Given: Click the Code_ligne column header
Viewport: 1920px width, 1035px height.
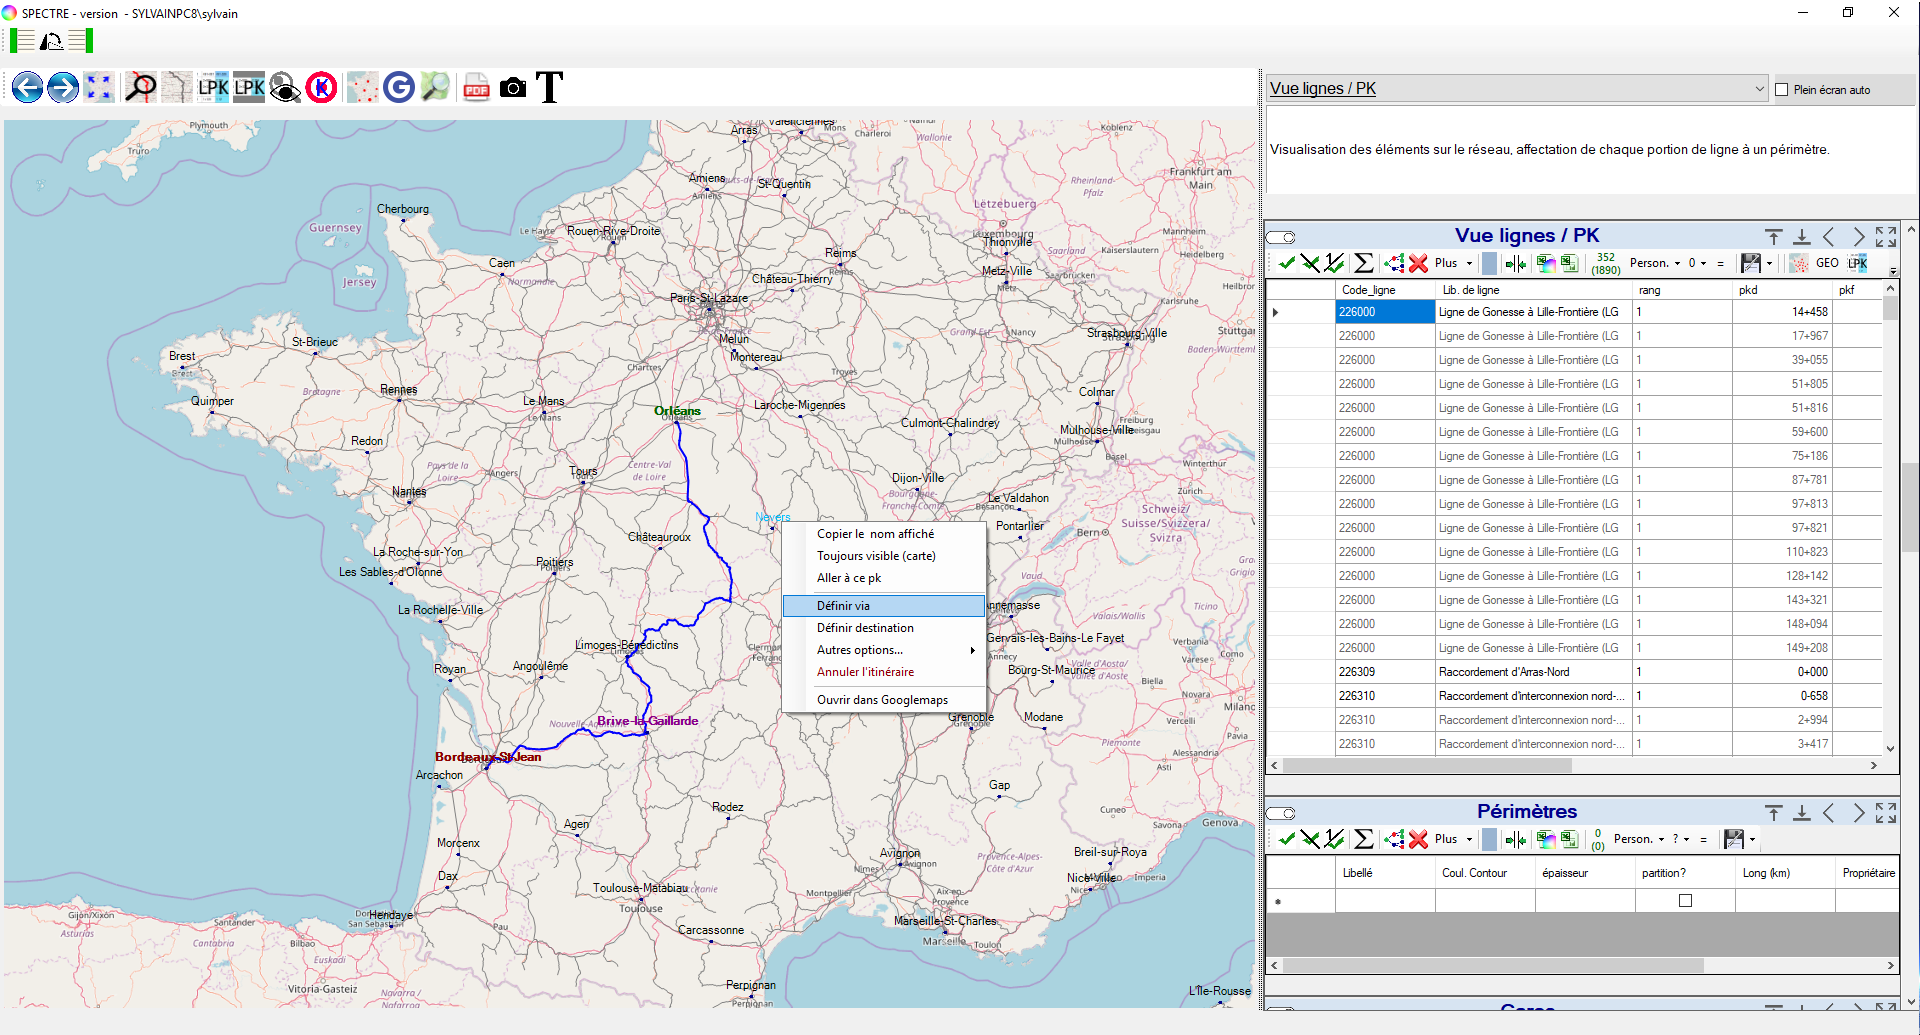Looking at the screenshot, I should [1369, 290].
